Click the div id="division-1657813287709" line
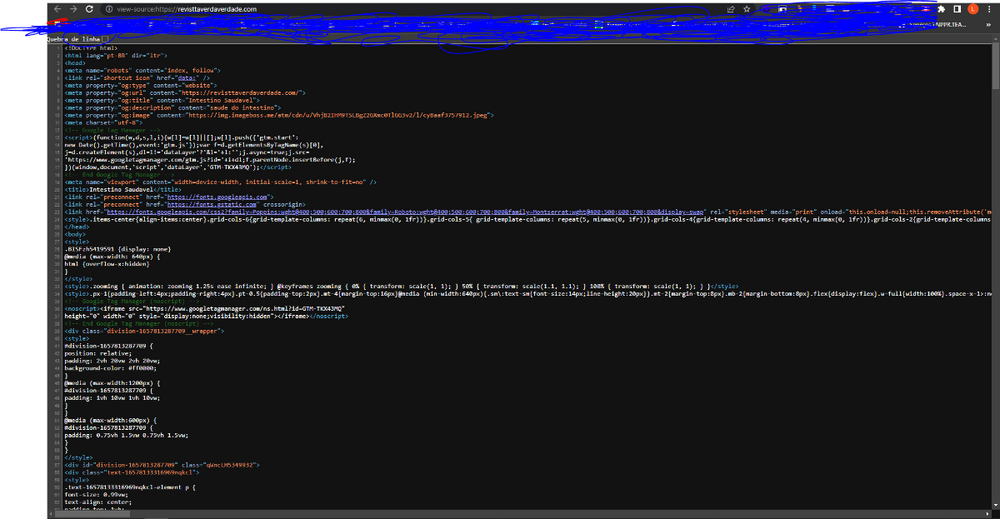 click(x=162, y=465)
